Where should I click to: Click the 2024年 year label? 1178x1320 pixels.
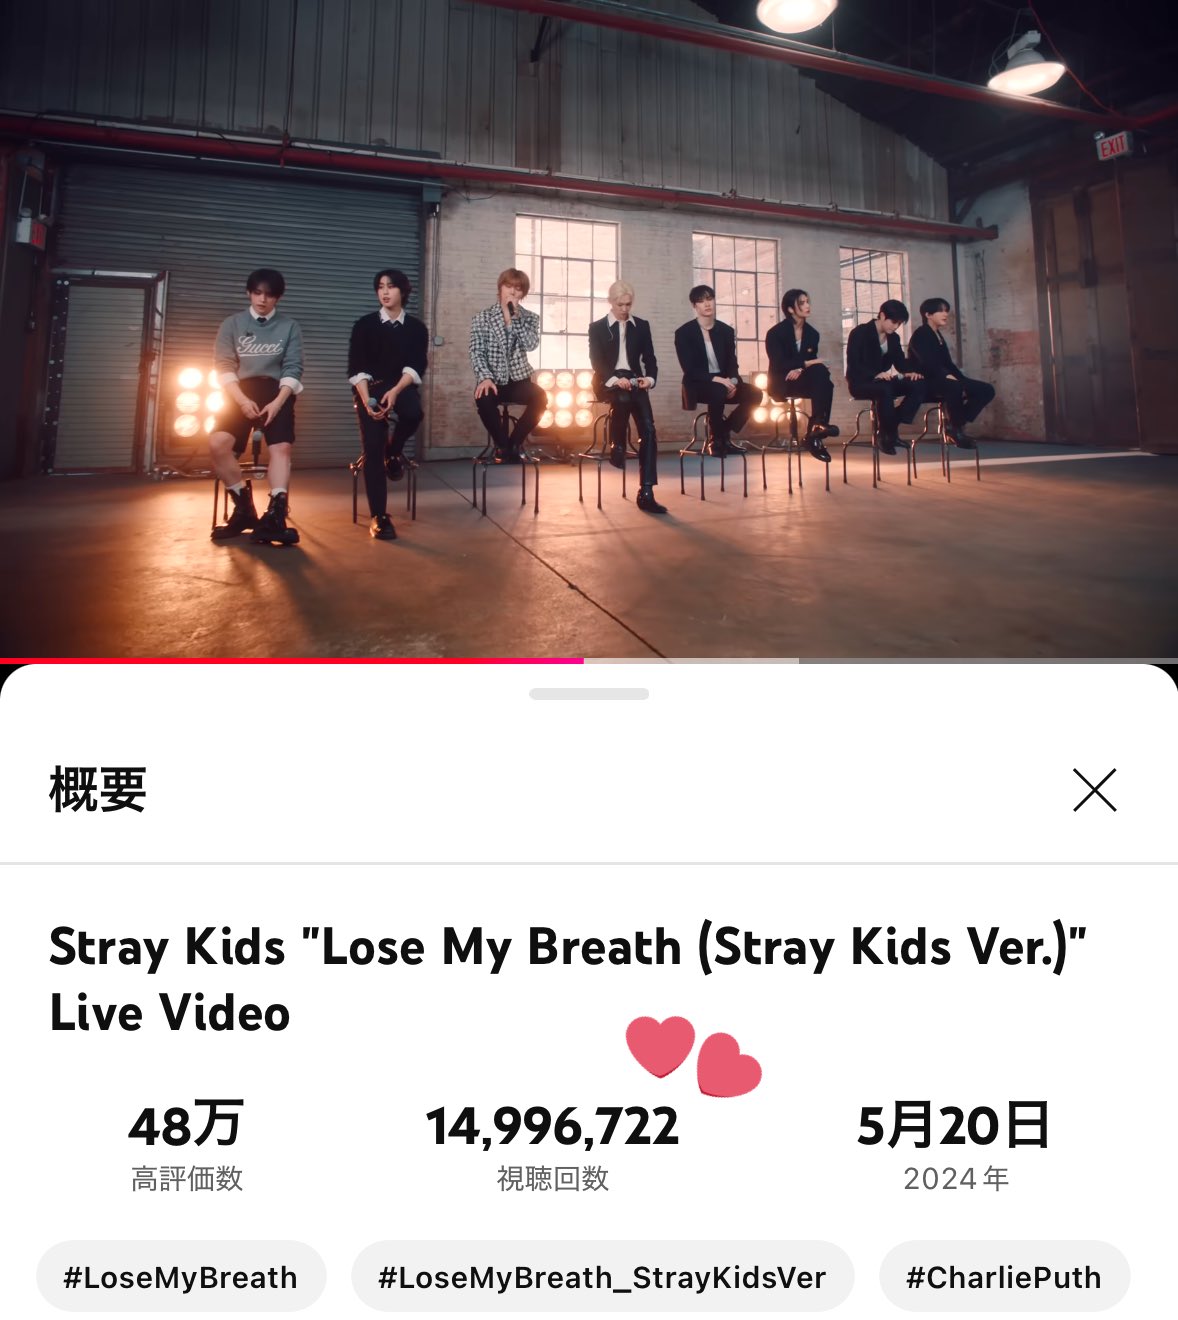coord(956,1179)
